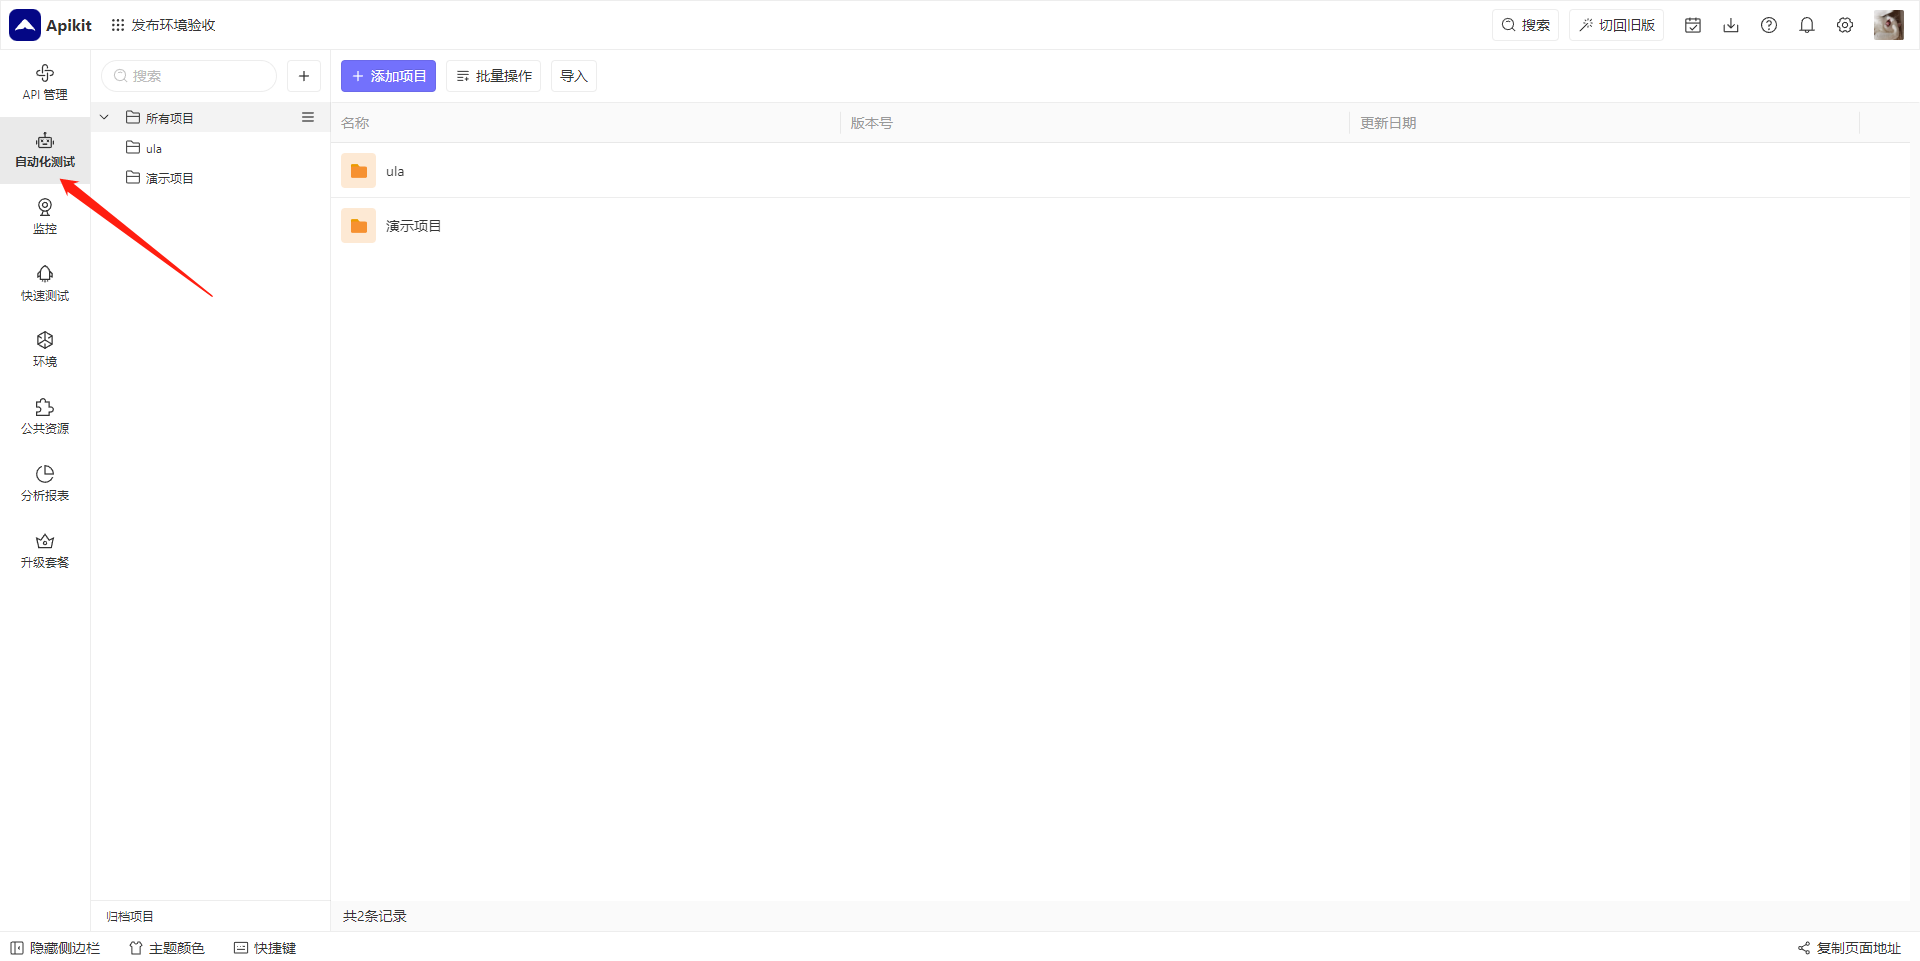The height and width of the screenshot is (961, 1920).
Task: Open the user avatar menu
Action: point(1889,25)
